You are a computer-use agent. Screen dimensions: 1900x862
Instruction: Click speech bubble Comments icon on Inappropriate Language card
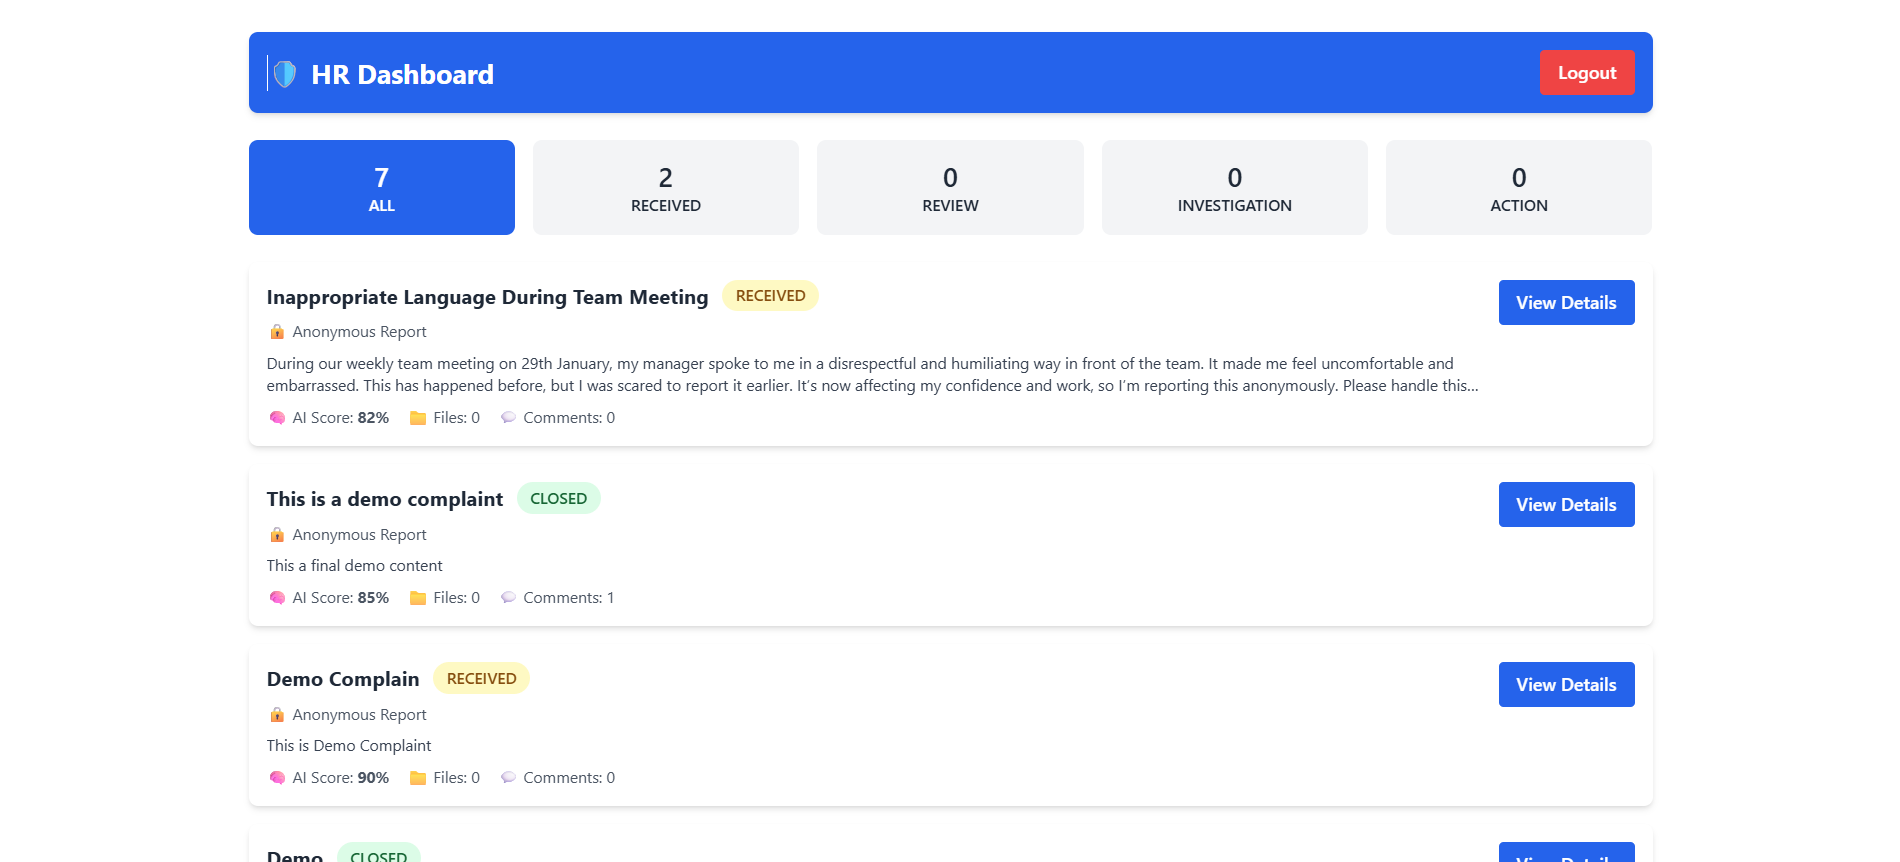click(508, 418)
